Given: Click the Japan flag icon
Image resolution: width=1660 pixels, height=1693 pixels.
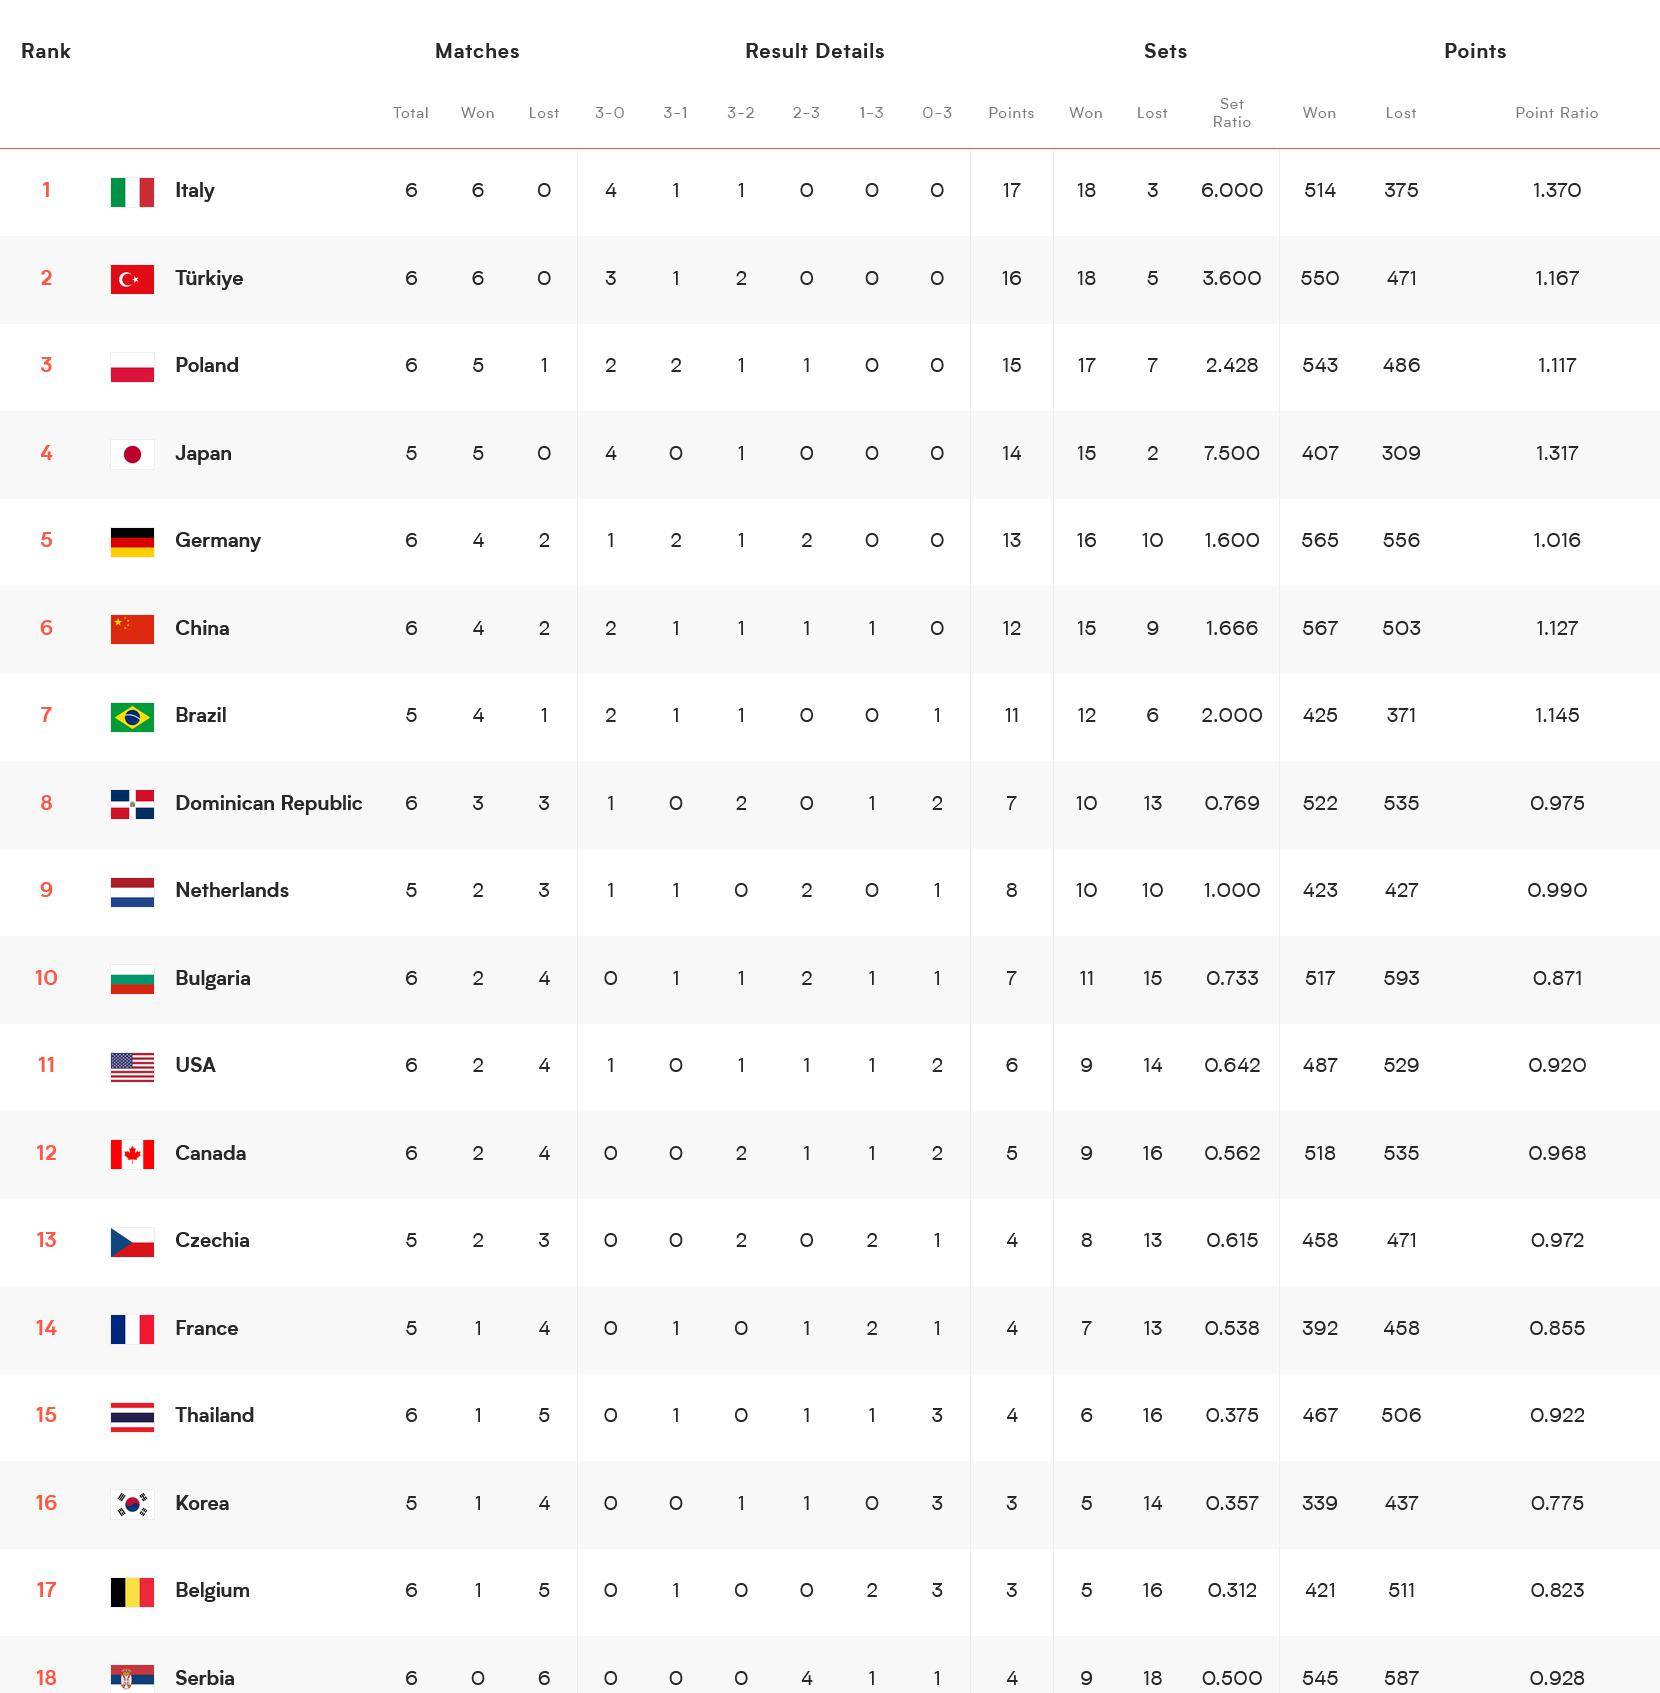Looking at the screenshot, I should [x=132, y=454].
